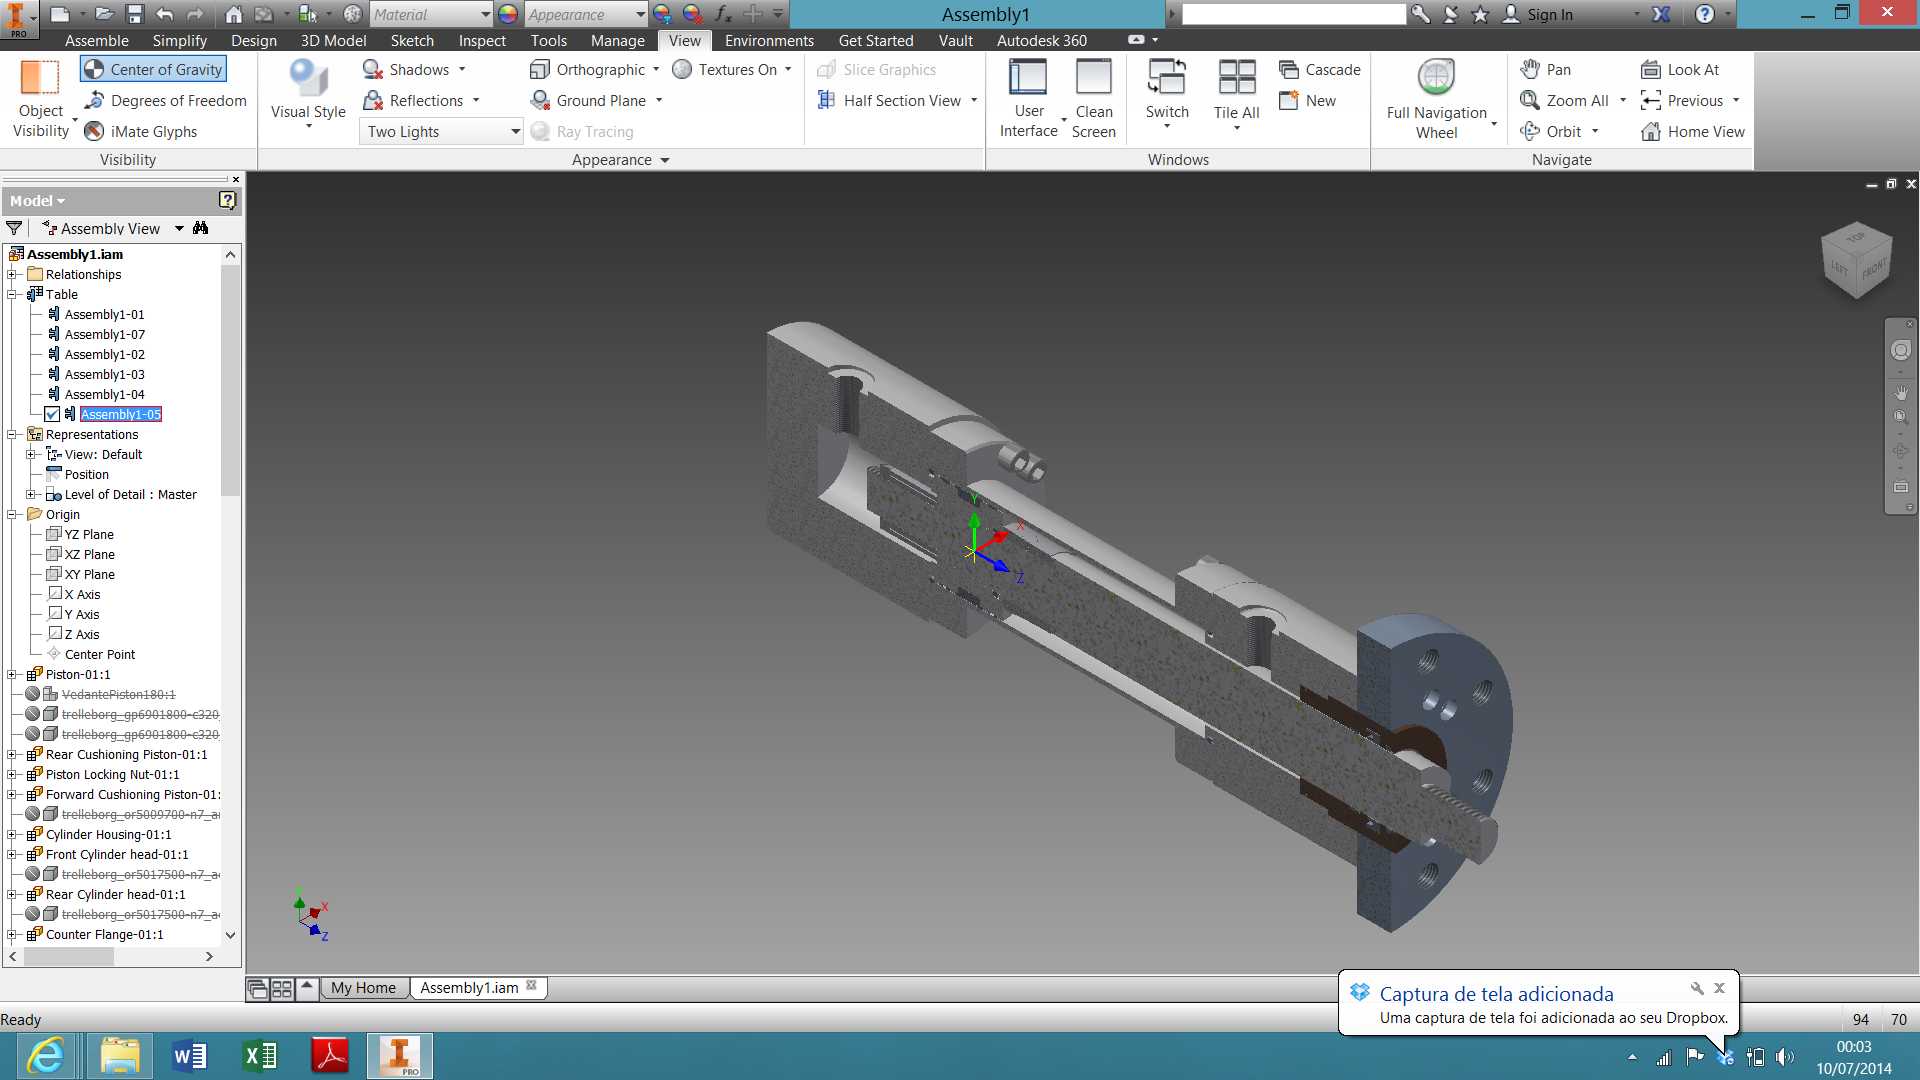
Task: Collapse the Representations node
Action: [x=13, y=434]
